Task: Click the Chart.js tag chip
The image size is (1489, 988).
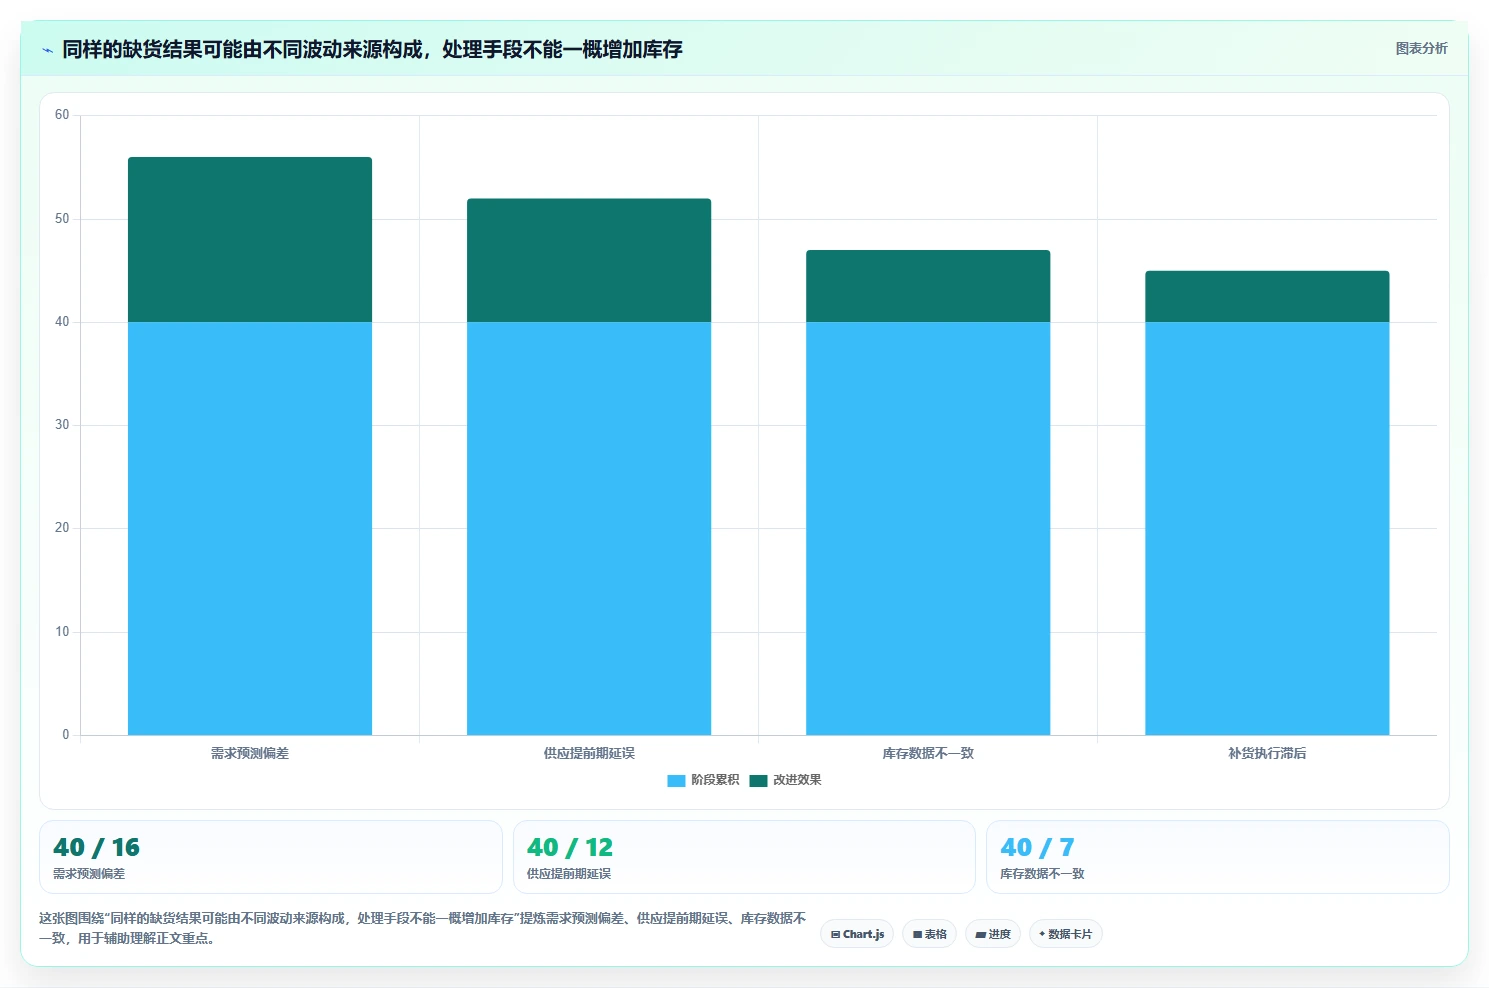Action: pos(857,934)
